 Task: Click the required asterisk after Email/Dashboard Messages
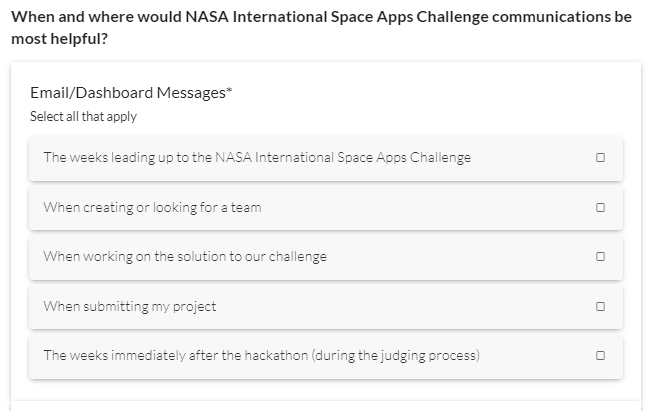coord(229,92)
